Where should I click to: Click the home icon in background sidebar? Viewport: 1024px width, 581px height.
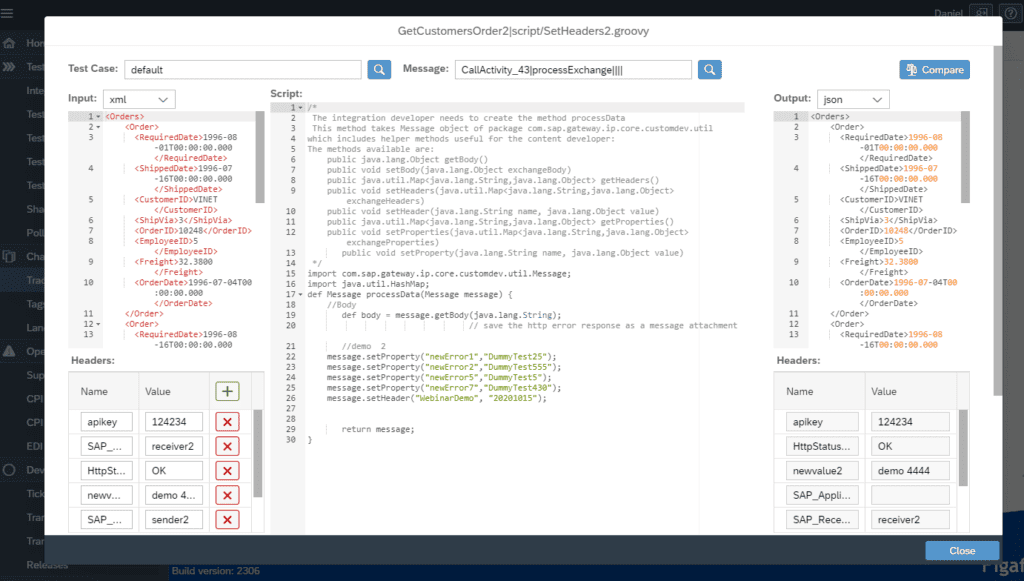[x=9, y=43]
